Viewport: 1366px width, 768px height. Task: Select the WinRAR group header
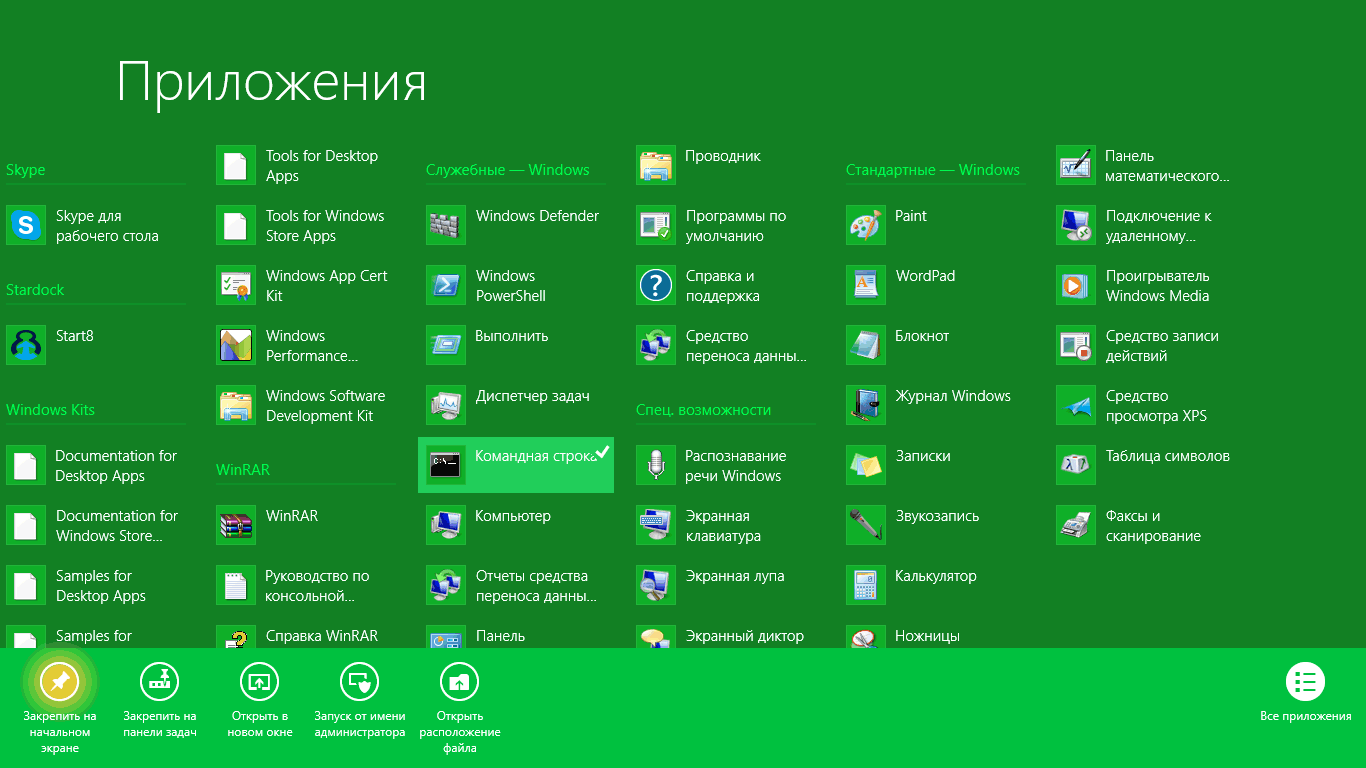(243, 470)
